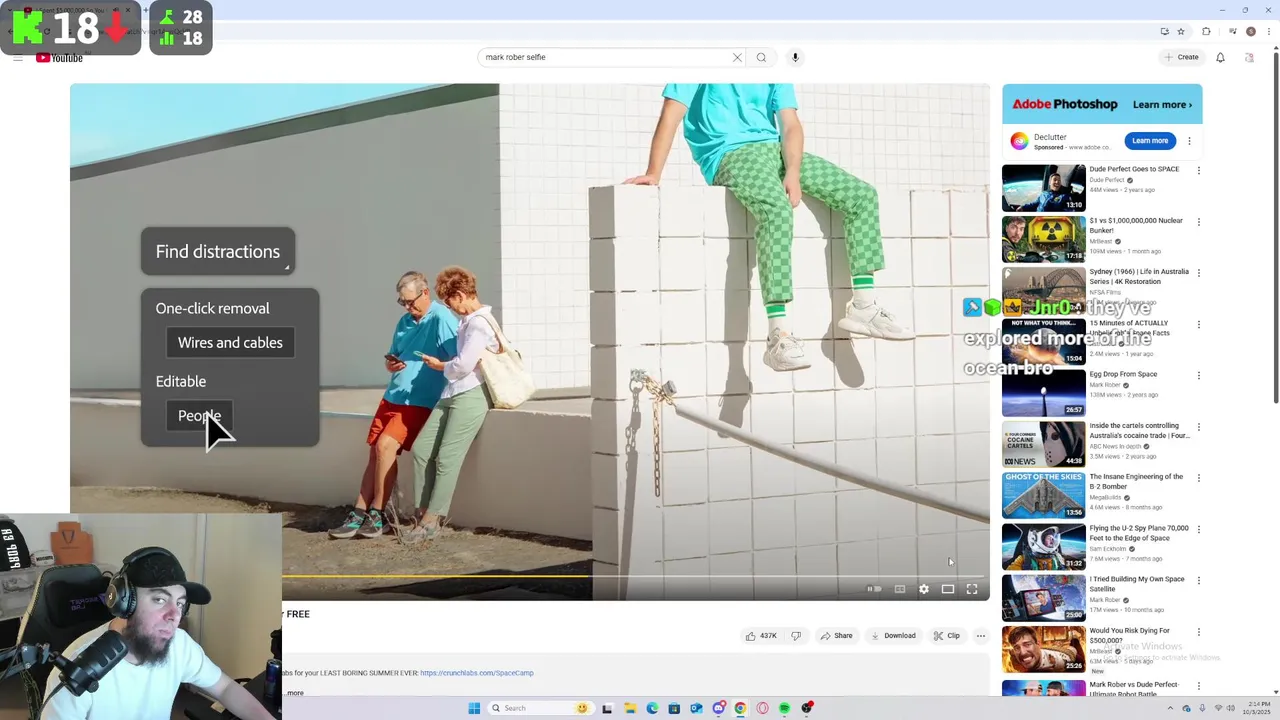Expand the description with ...more
This screenshot has height=720, width=1280.
(x=294, y=693)
